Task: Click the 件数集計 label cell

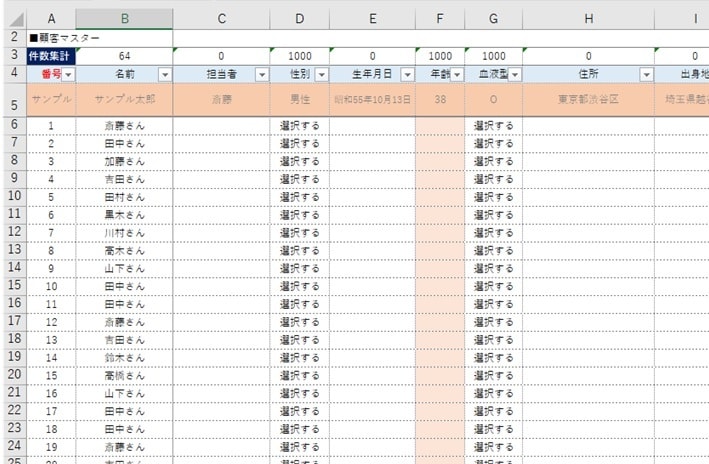Action: coord(51,56)
